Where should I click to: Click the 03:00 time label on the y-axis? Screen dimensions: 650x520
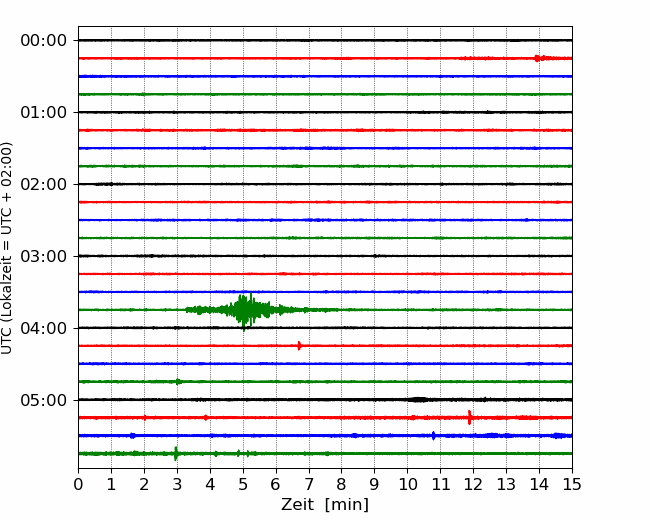tap(44, 256)
